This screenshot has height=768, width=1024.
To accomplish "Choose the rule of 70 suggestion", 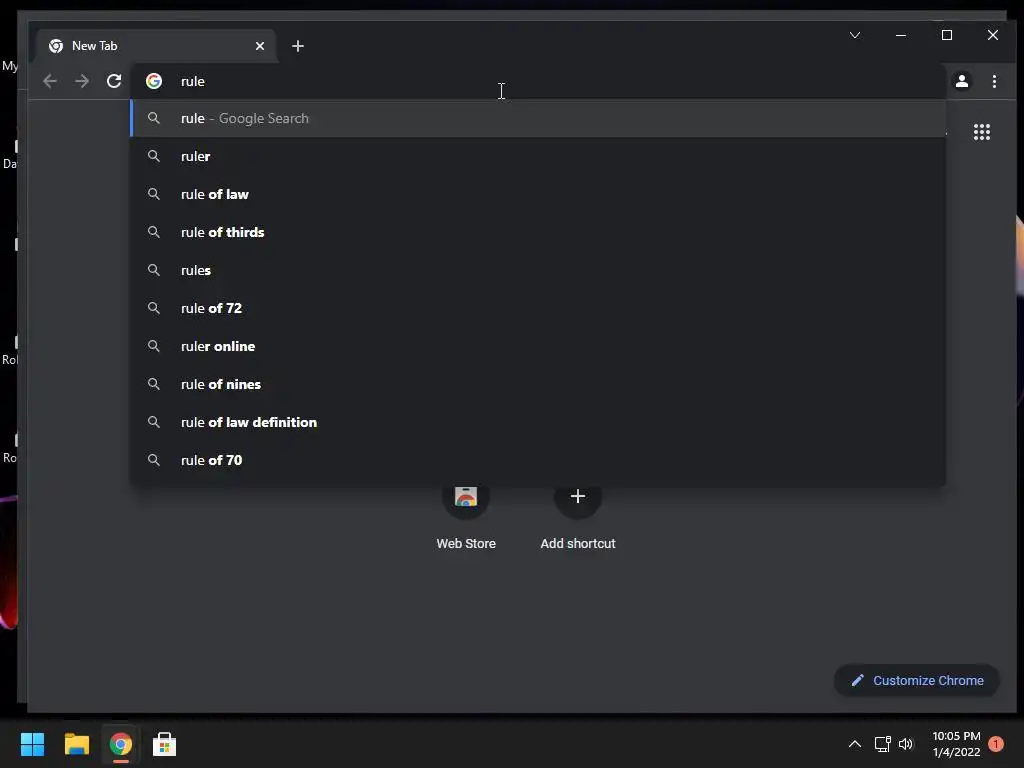I will tap(538, 460).
